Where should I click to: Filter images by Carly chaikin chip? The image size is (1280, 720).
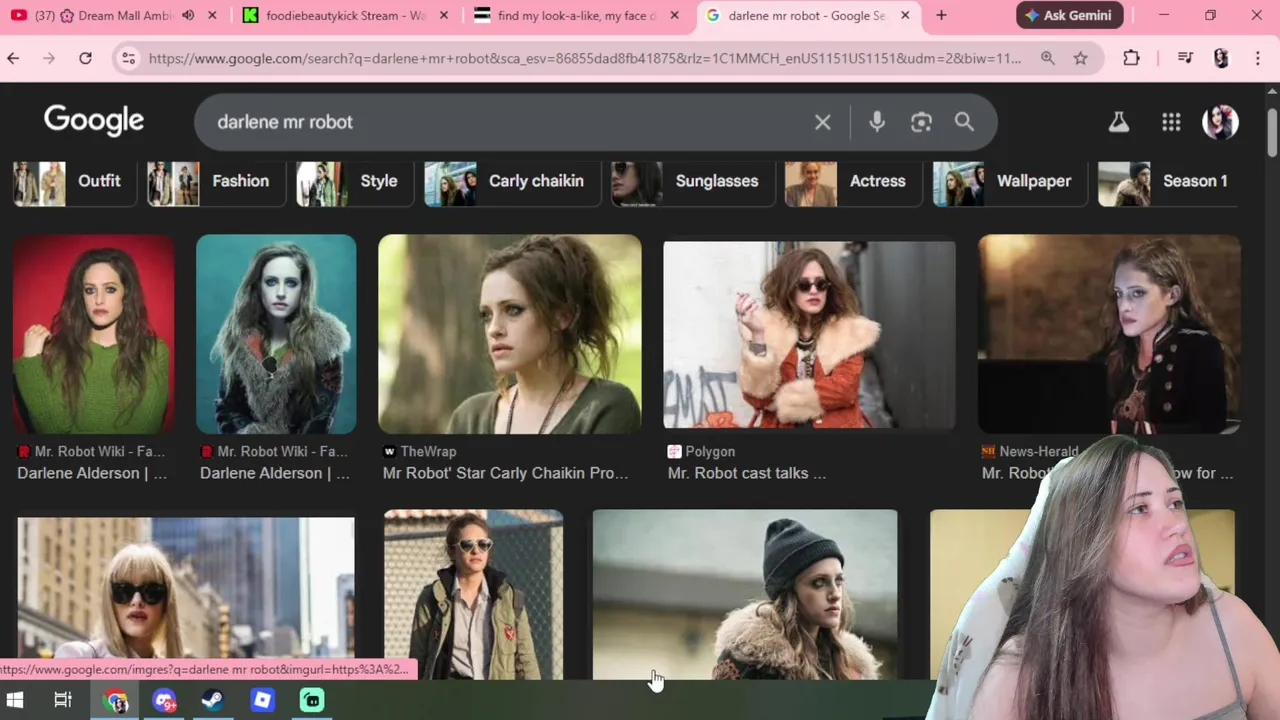tap(512, 183)
